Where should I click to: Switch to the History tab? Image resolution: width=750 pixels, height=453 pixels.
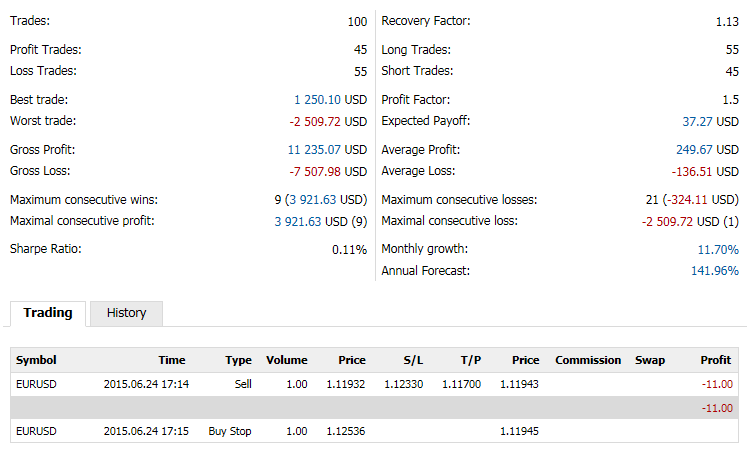pos(126,313)
